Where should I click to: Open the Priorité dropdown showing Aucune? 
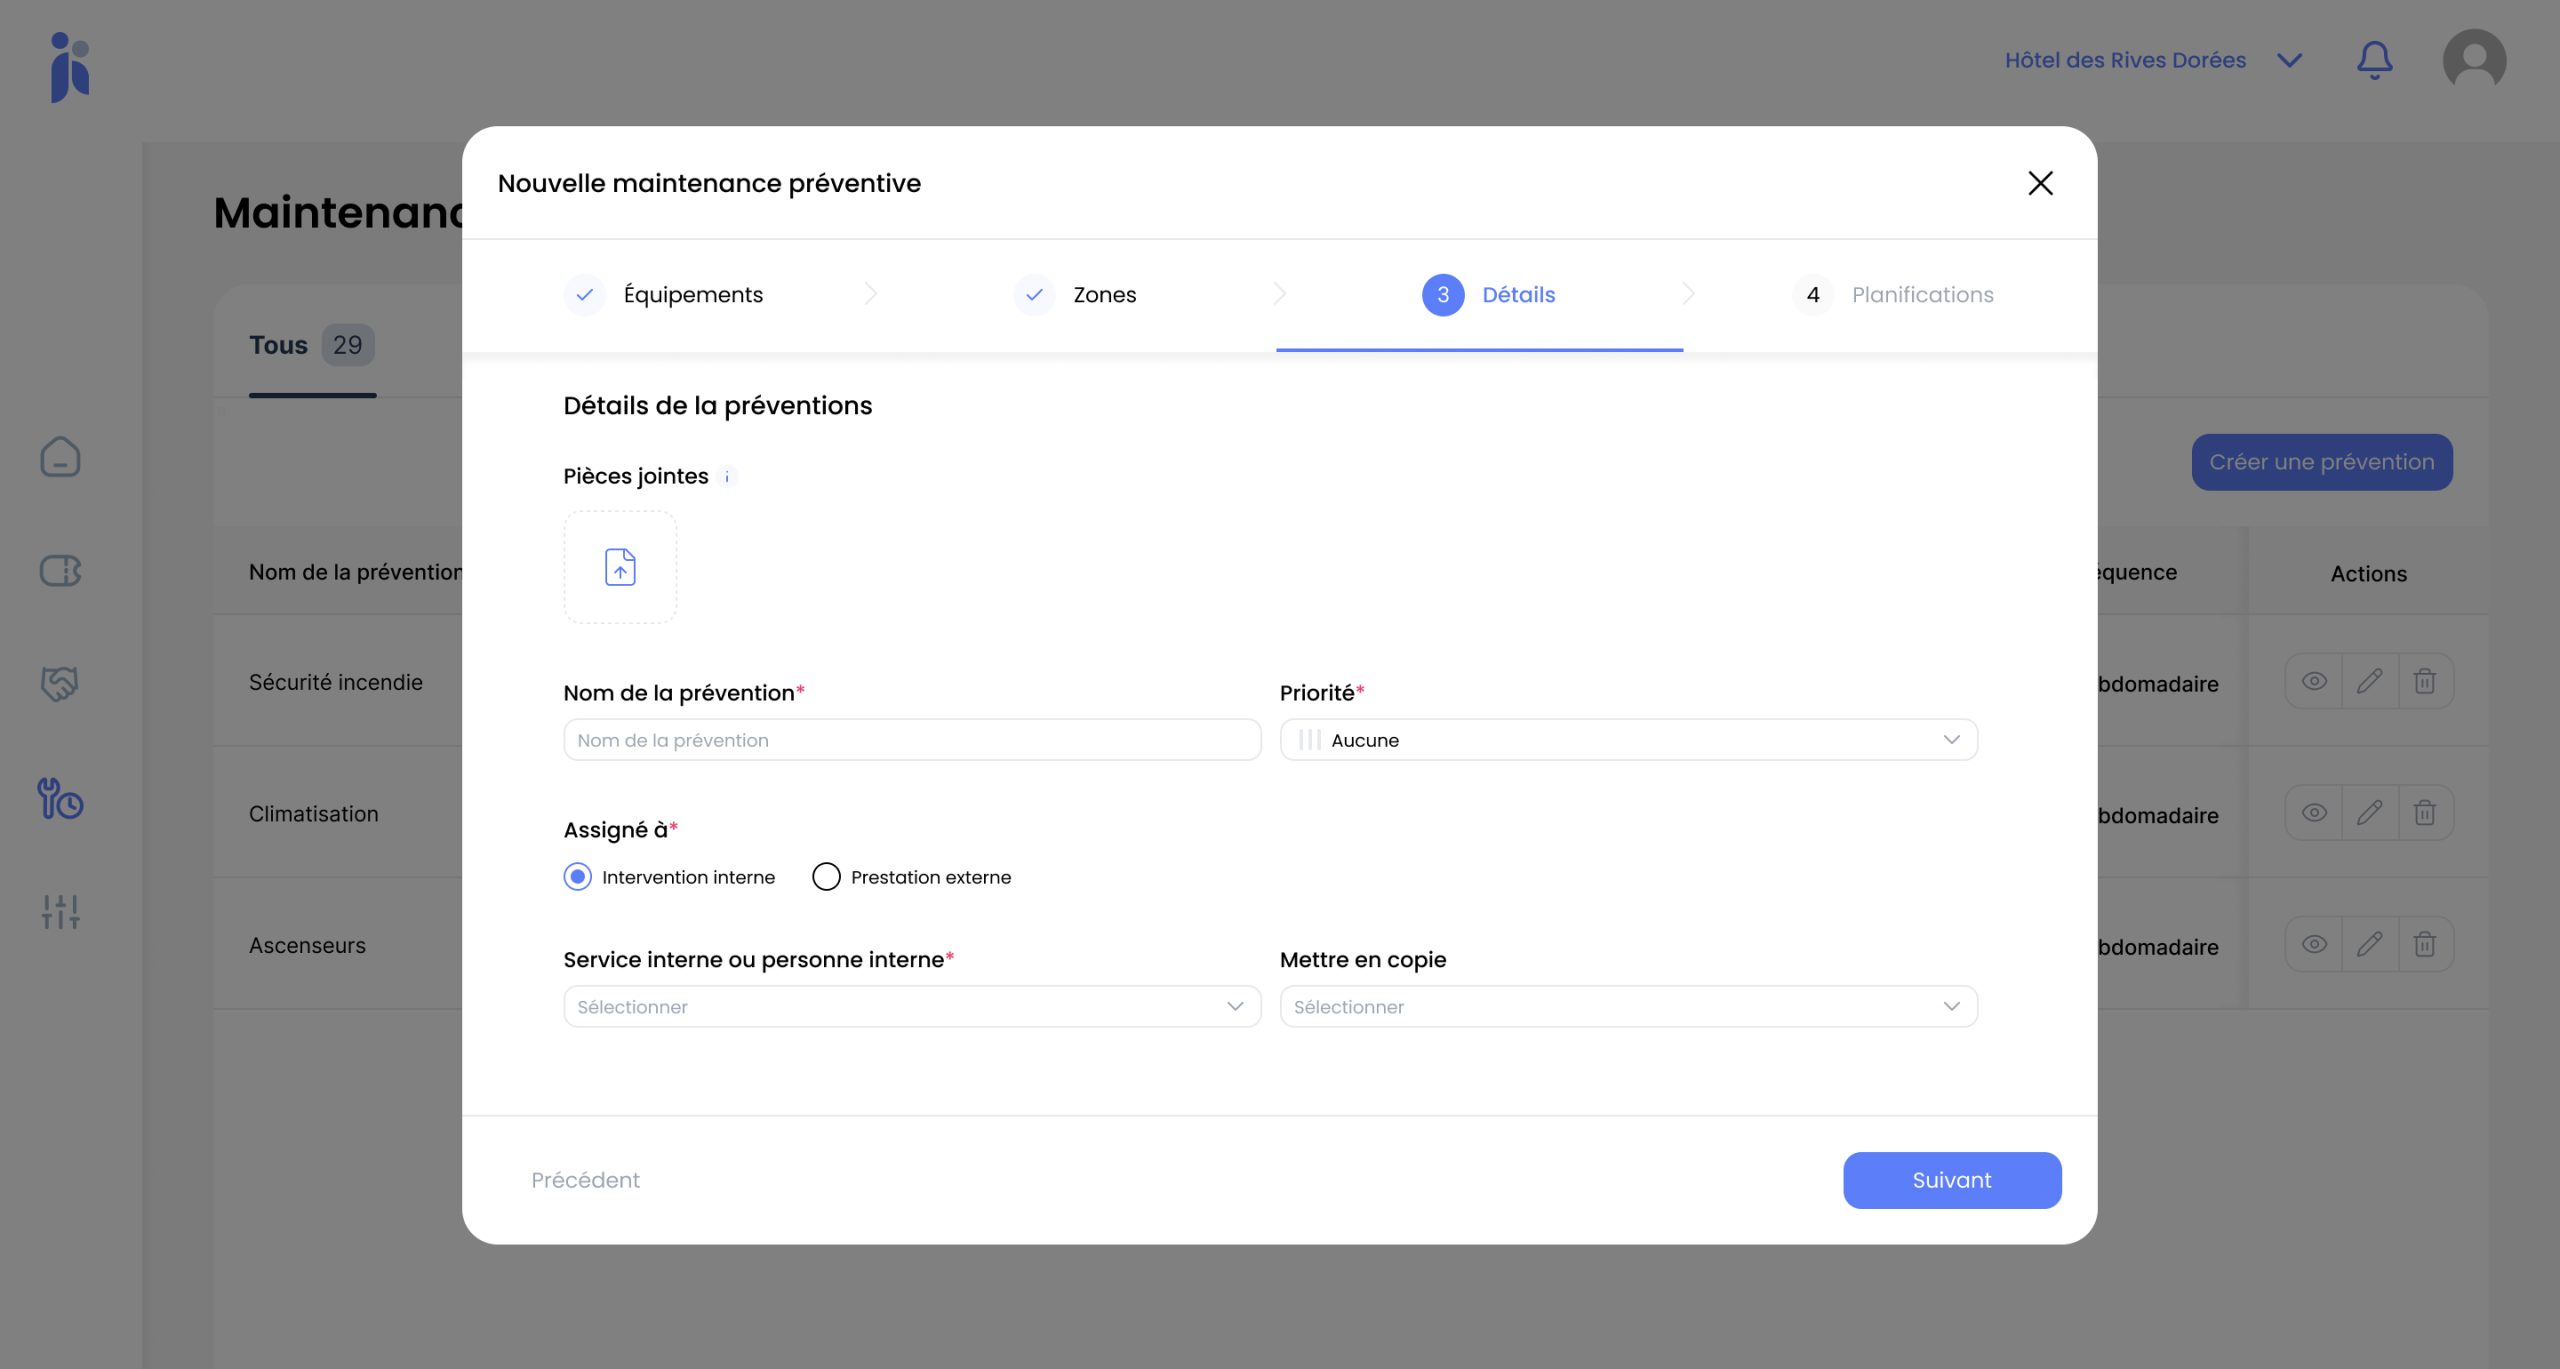pos(1628,740)
